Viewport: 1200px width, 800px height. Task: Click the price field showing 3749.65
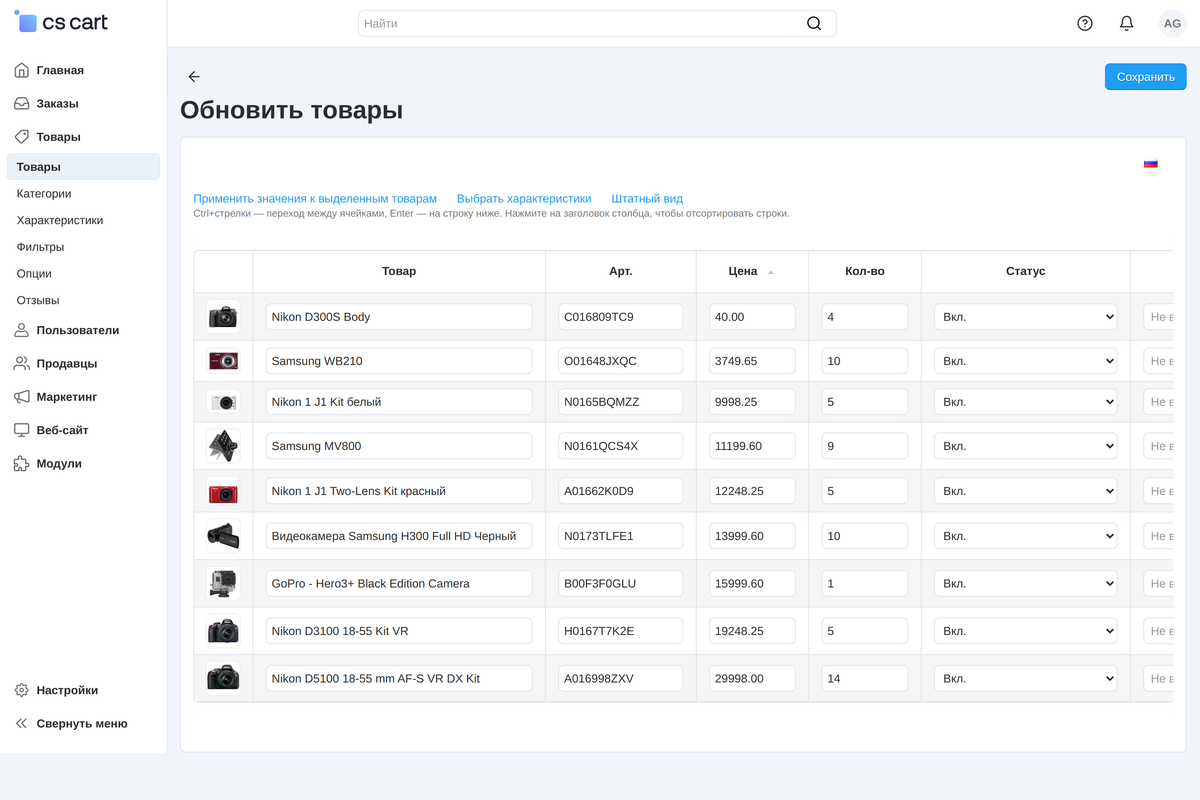click(x=752, y=361)
